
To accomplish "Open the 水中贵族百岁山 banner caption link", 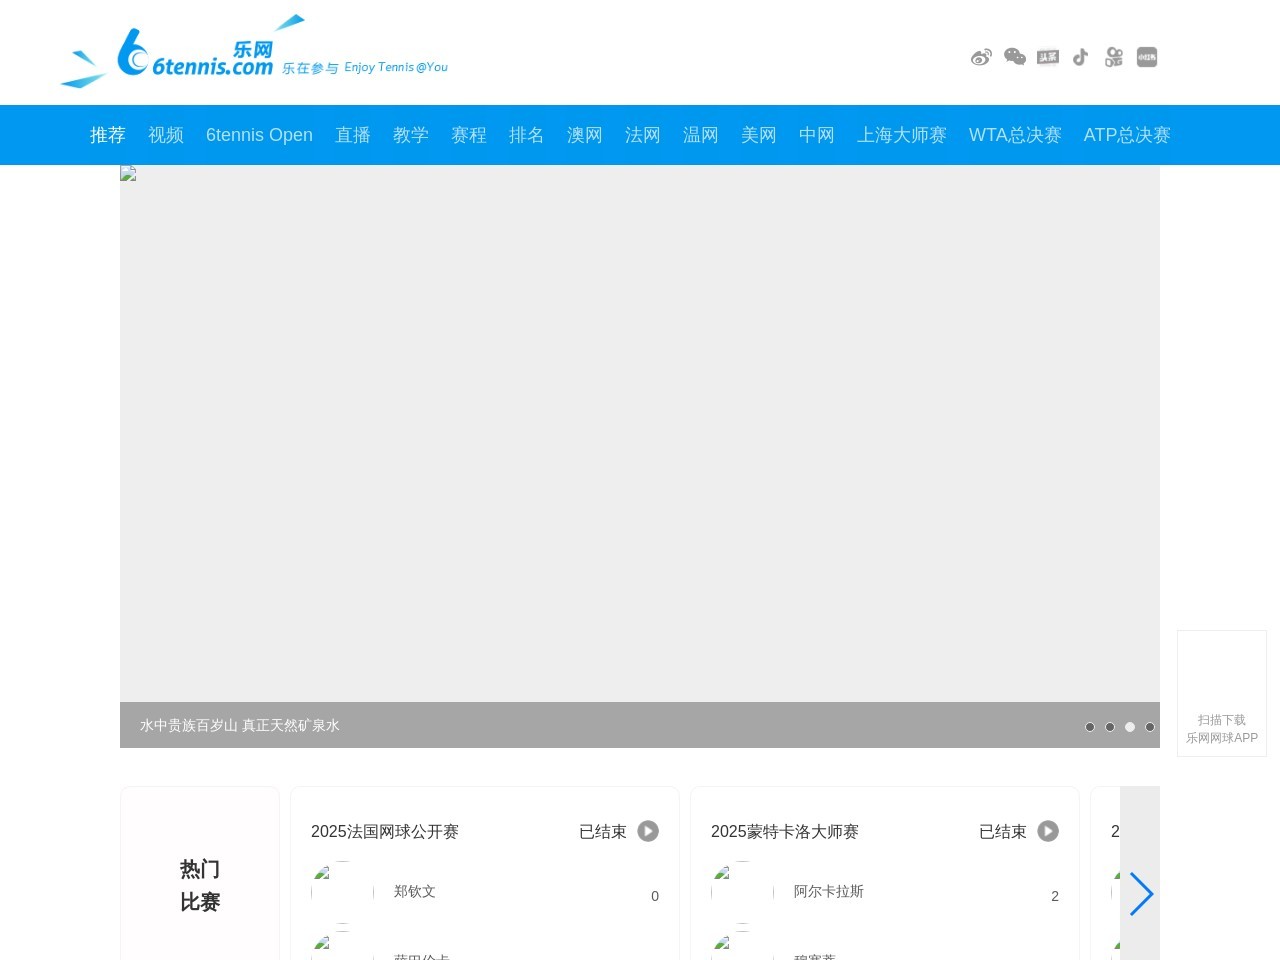I will [240, 726].
